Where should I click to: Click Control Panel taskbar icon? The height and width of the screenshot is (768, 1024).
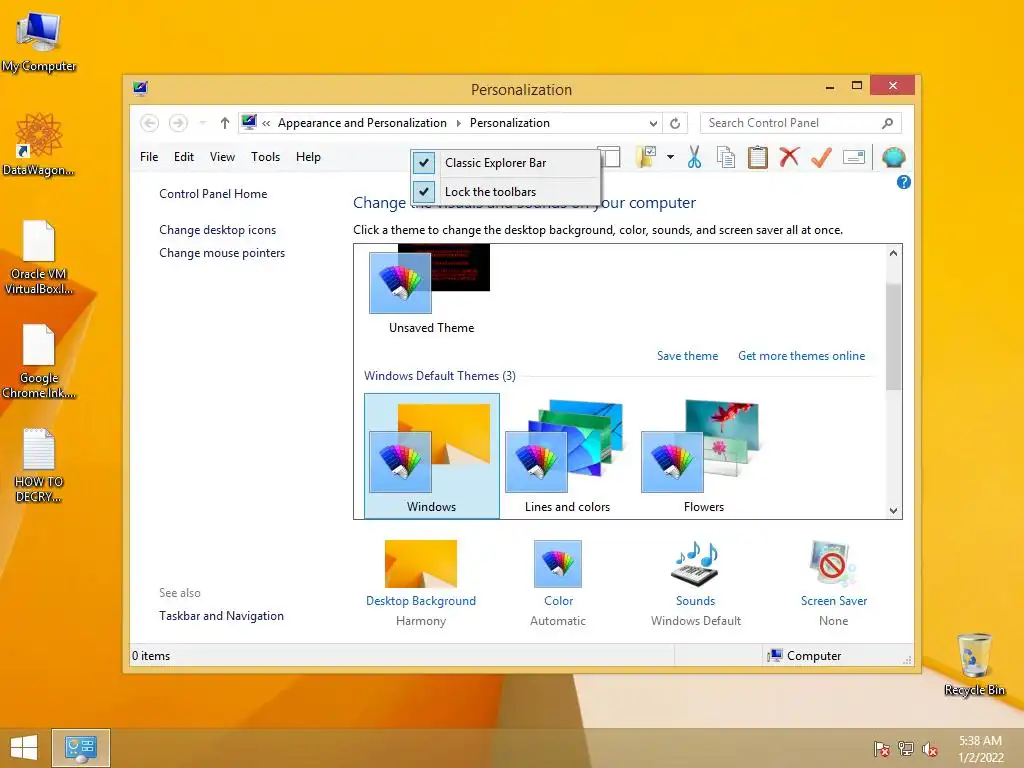(x=81, y=748)
